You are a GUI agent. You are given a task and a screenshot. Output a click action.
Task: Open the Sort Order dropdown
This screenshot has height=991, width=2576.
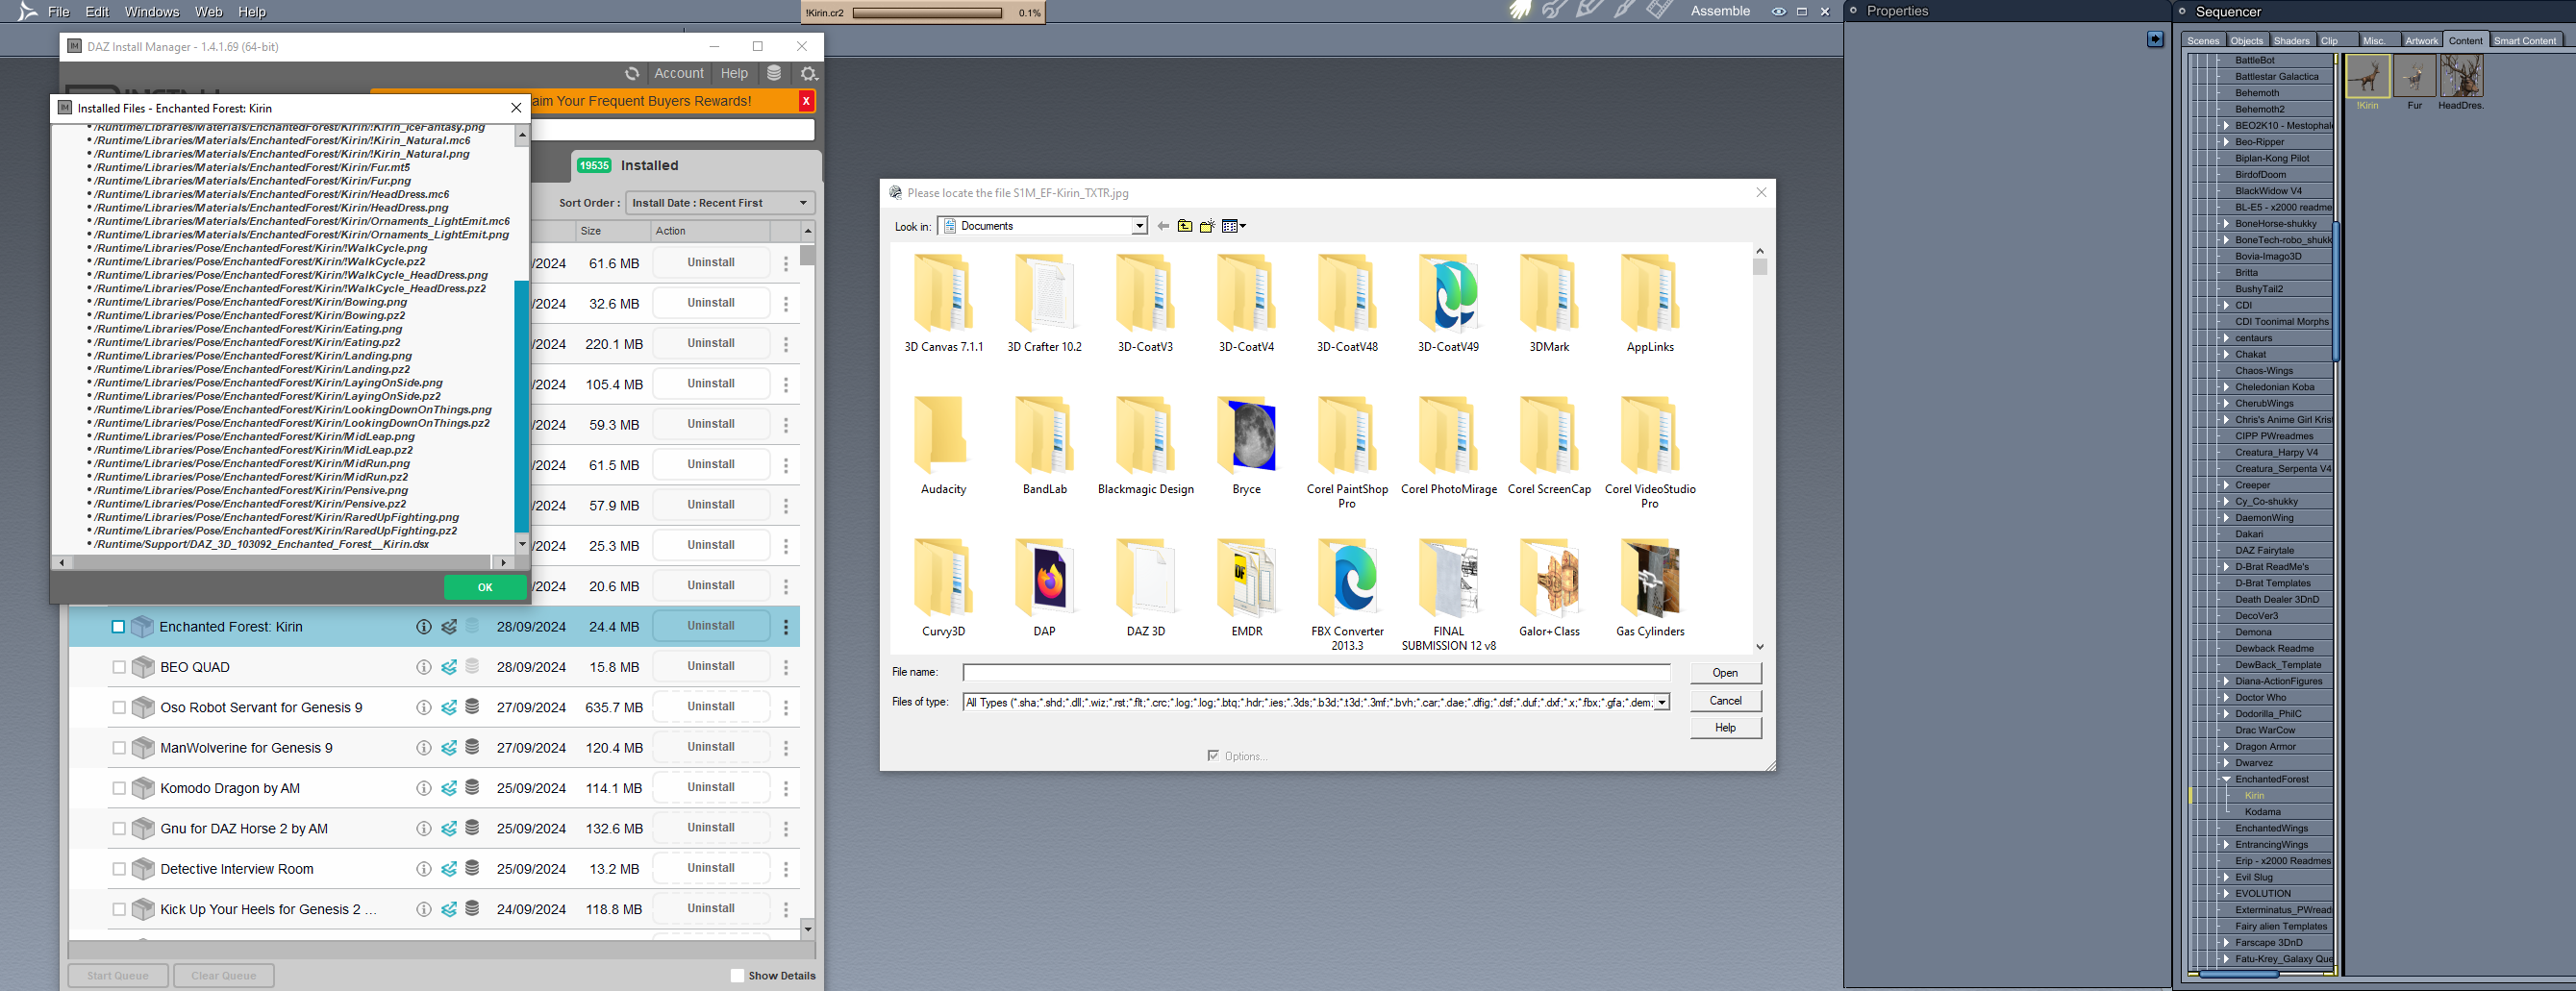[720, 203]
